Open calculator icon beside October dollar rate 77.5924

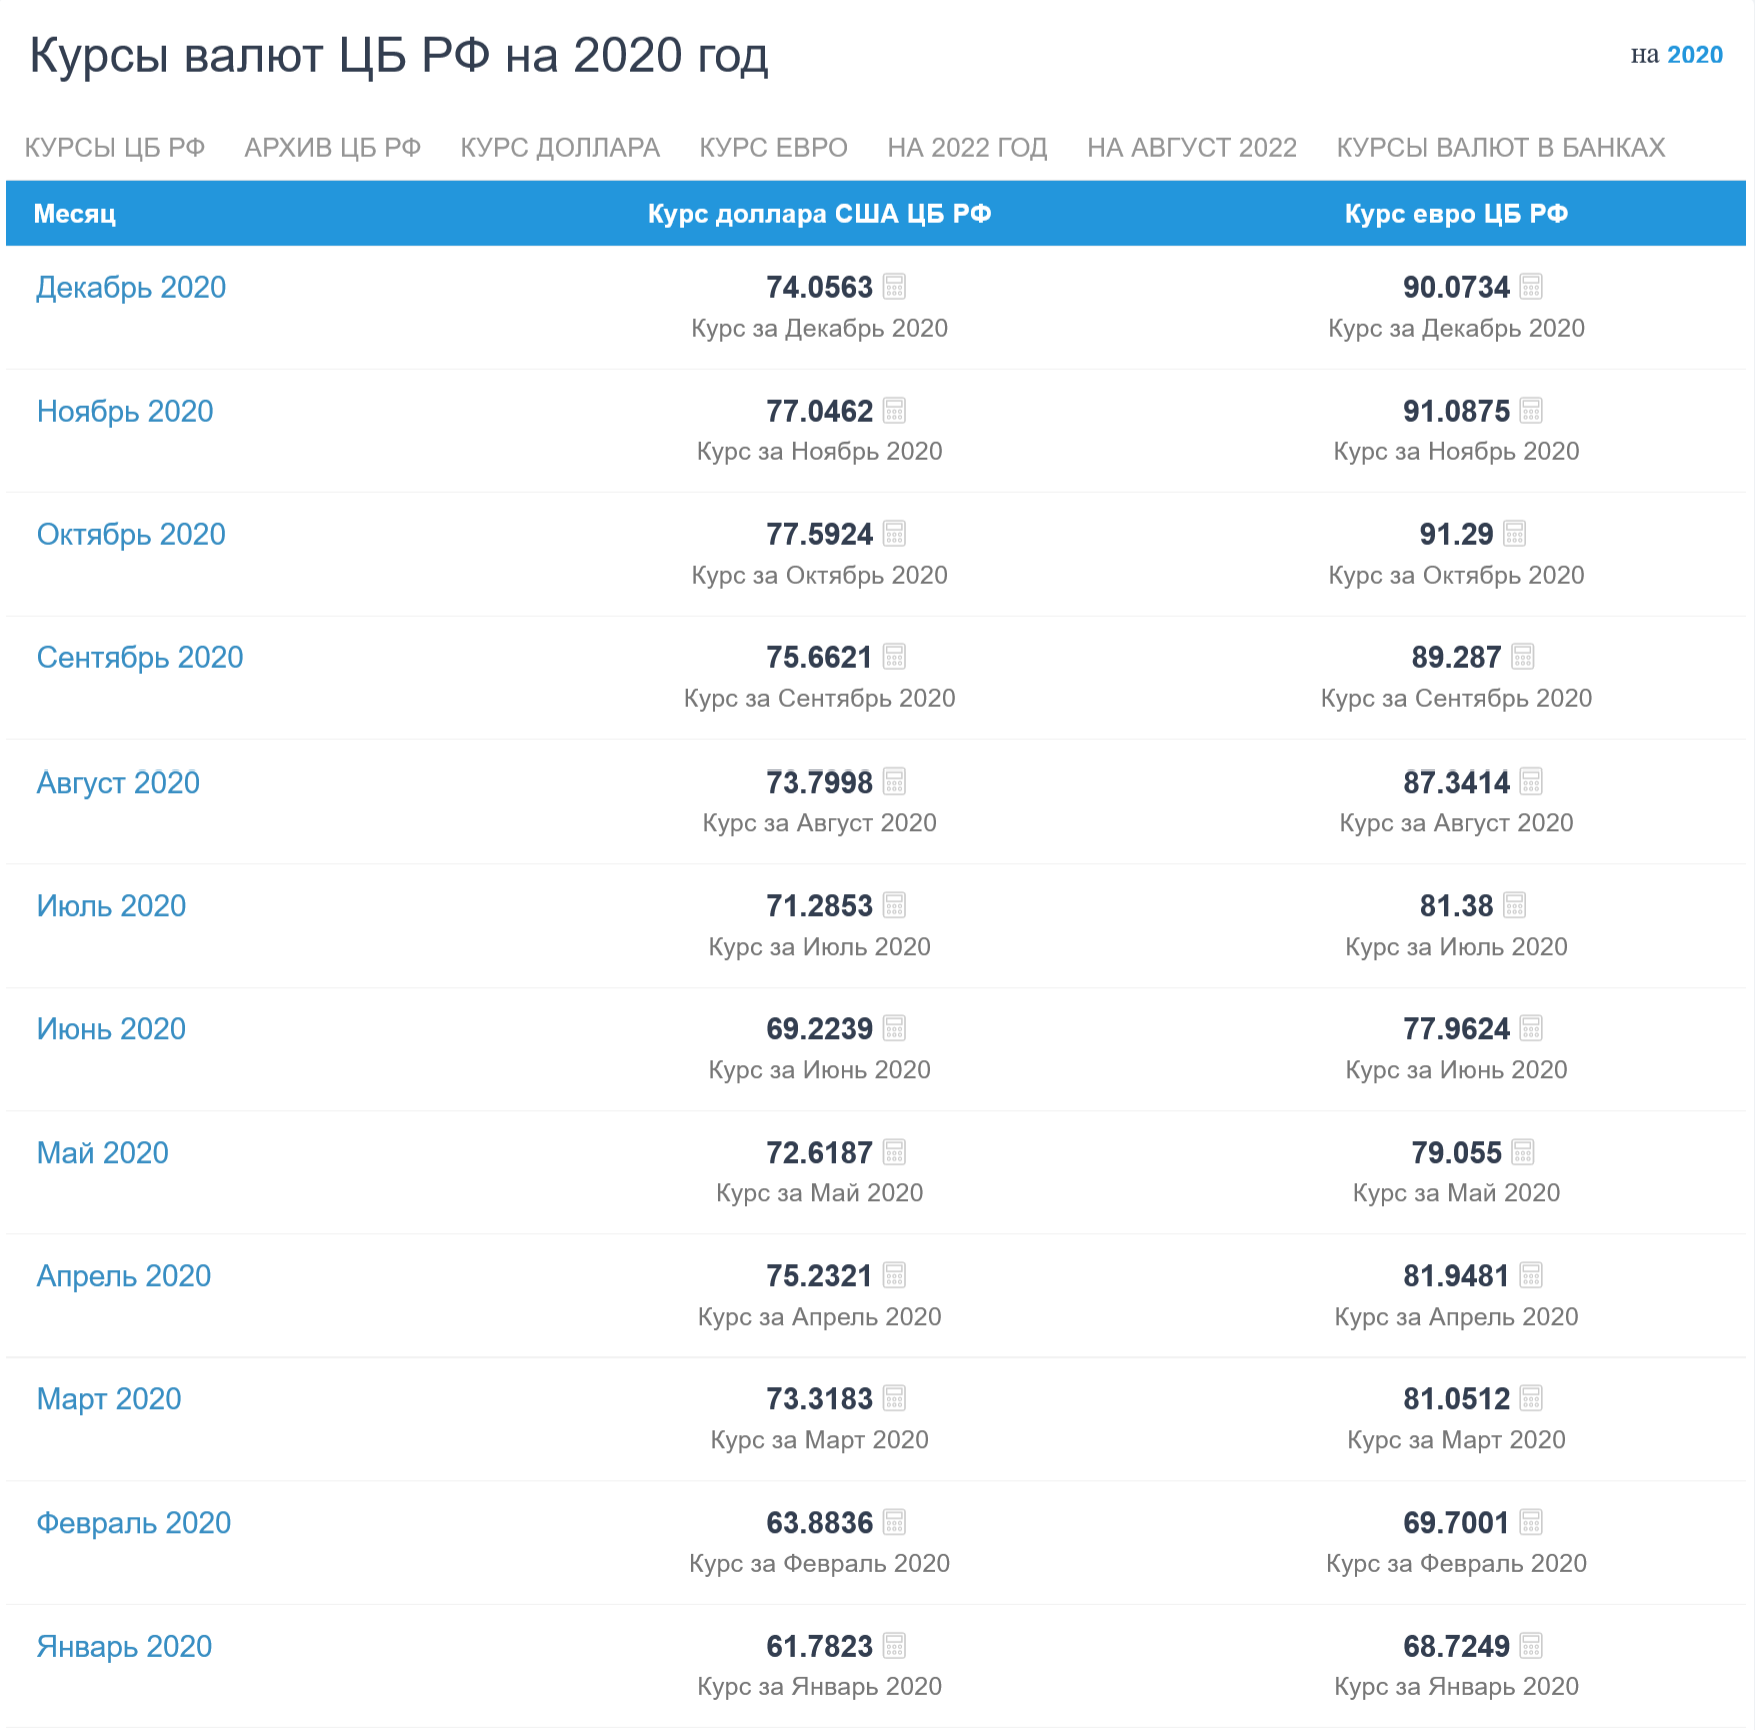pyautogui.click(x=894, y=534)
